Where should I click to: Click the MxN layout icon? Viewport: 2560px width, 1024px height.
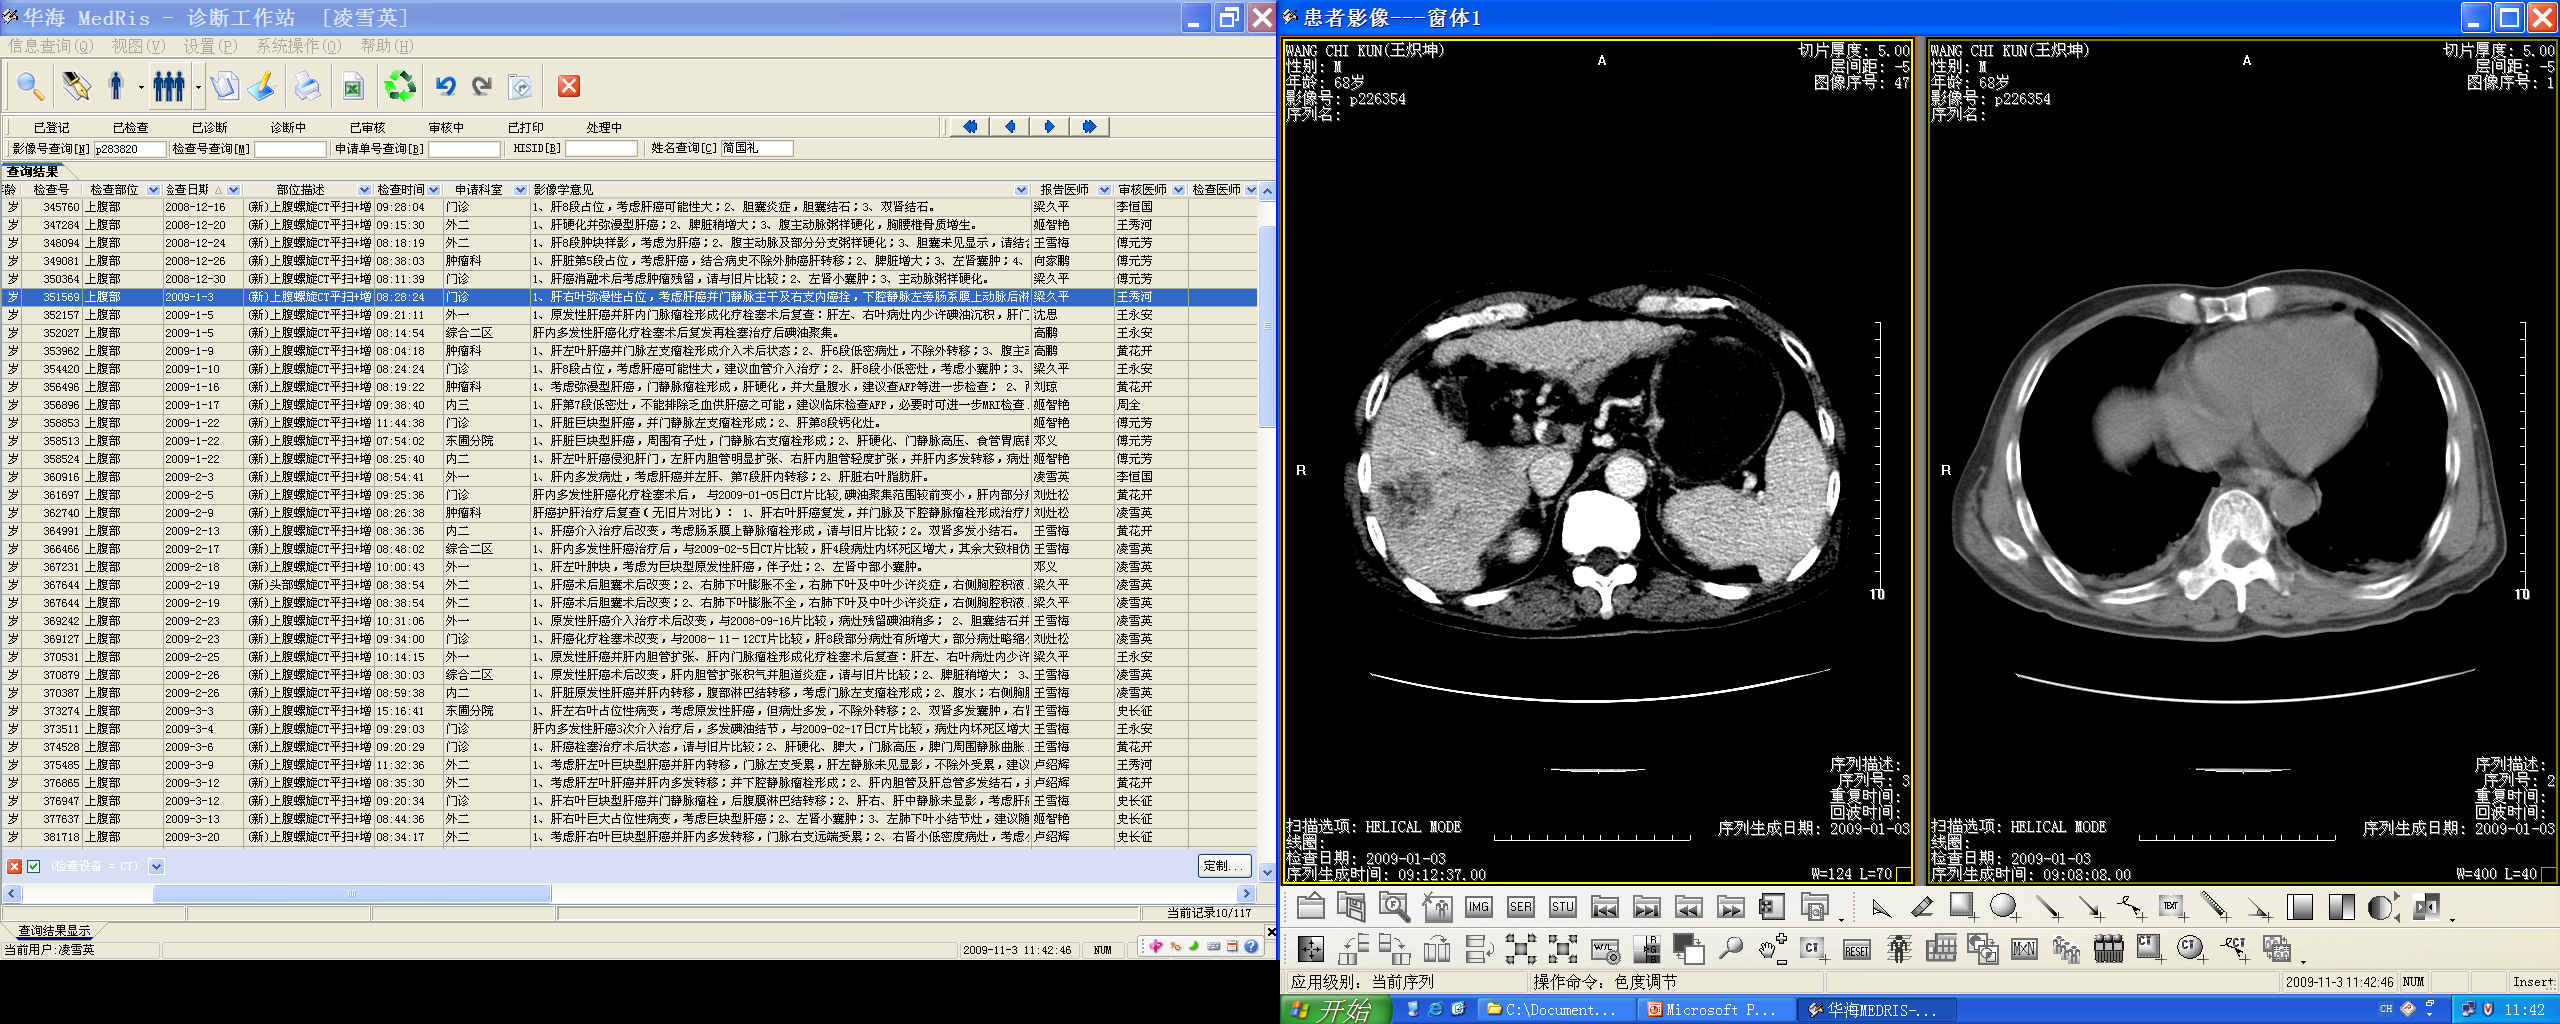pos(2024,949)
